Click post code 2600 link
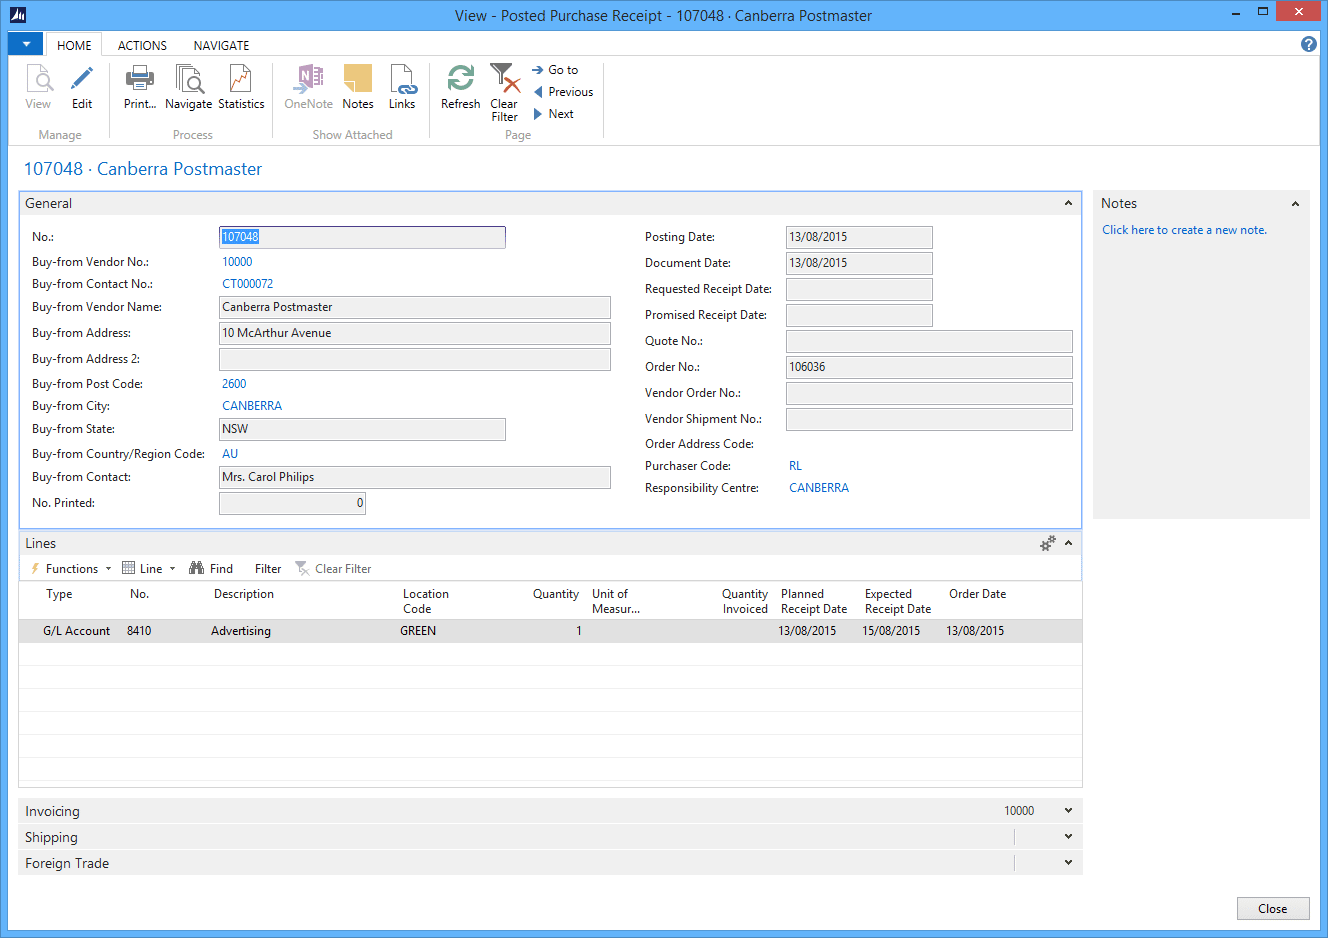The width and height of the screenshot is (1328, 938). [234, 384]
